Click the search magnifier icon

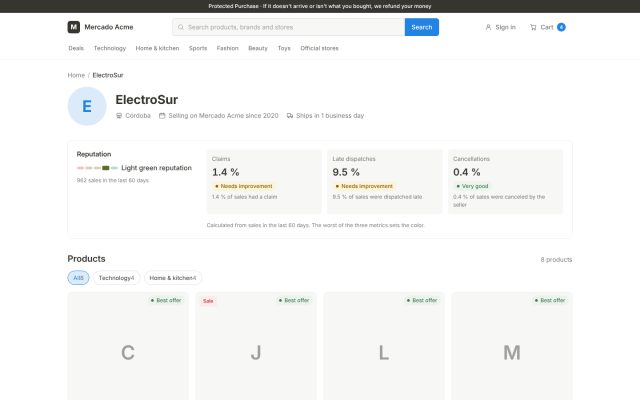tap(181, 27)
